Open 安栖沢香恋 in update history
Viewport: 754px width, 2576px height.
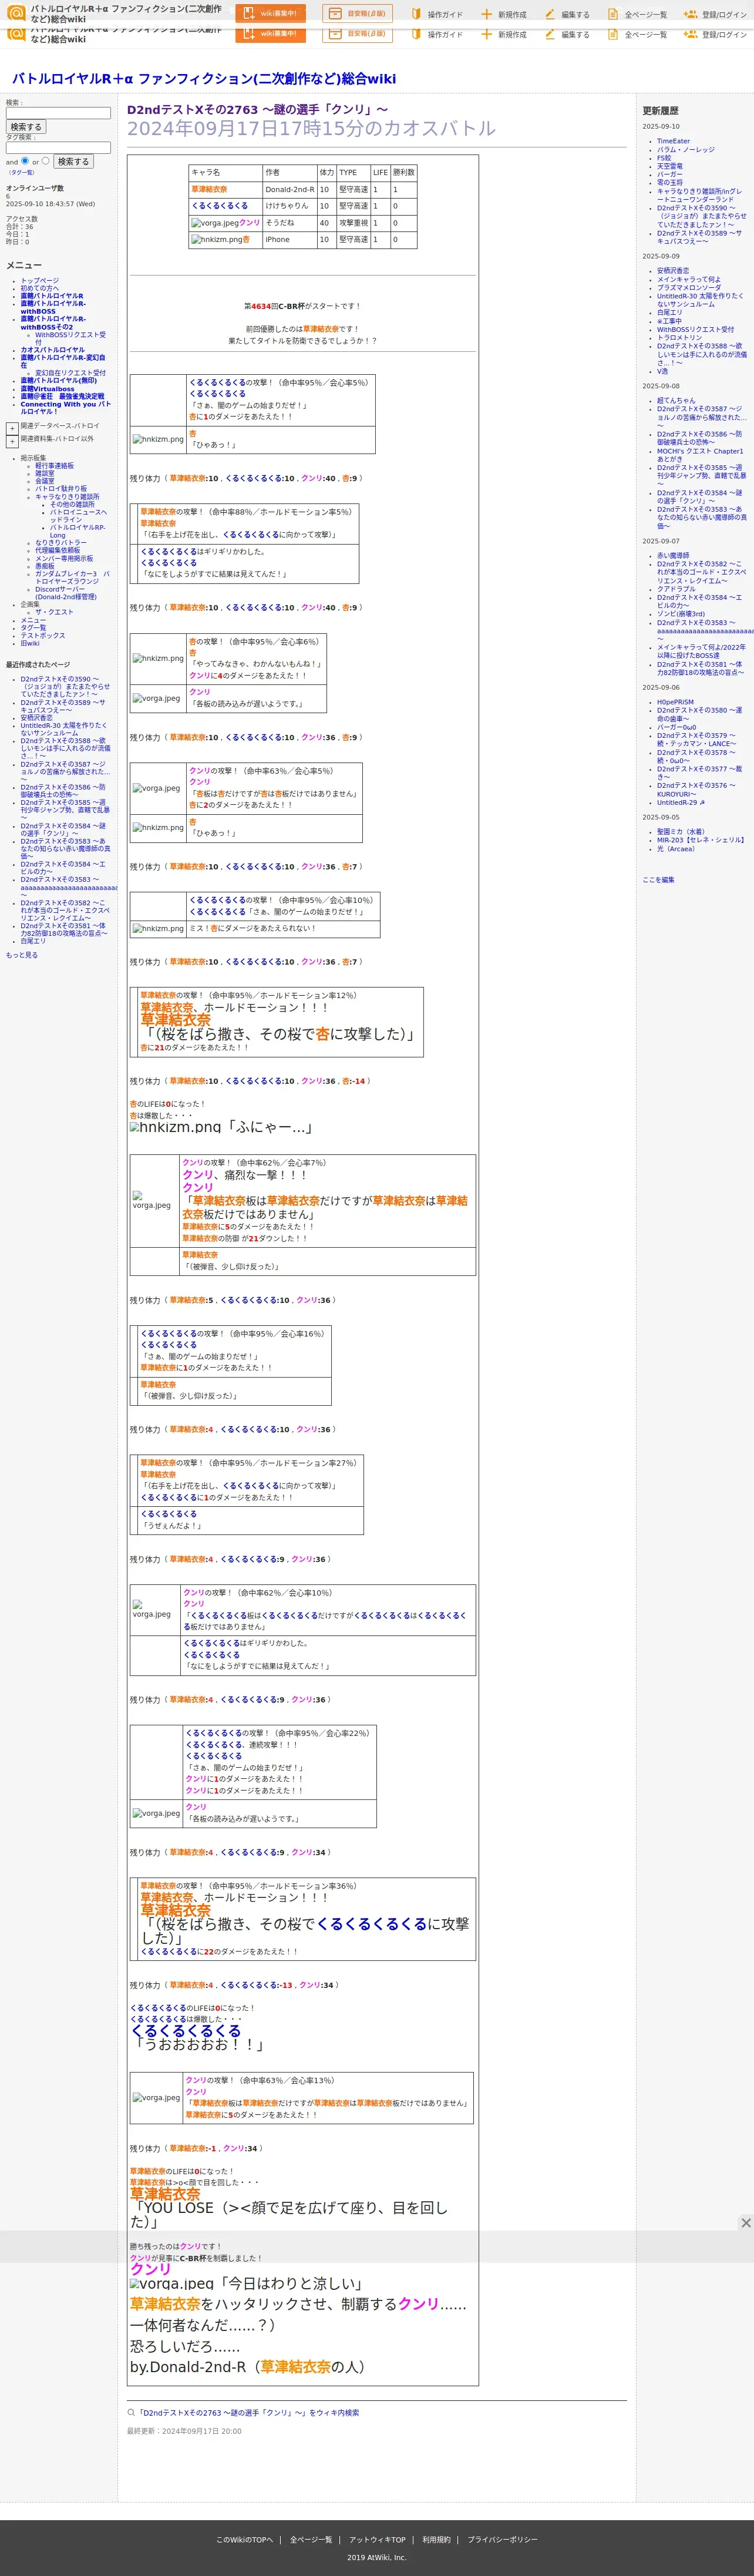pyautogui.click(x=673, y=271)
